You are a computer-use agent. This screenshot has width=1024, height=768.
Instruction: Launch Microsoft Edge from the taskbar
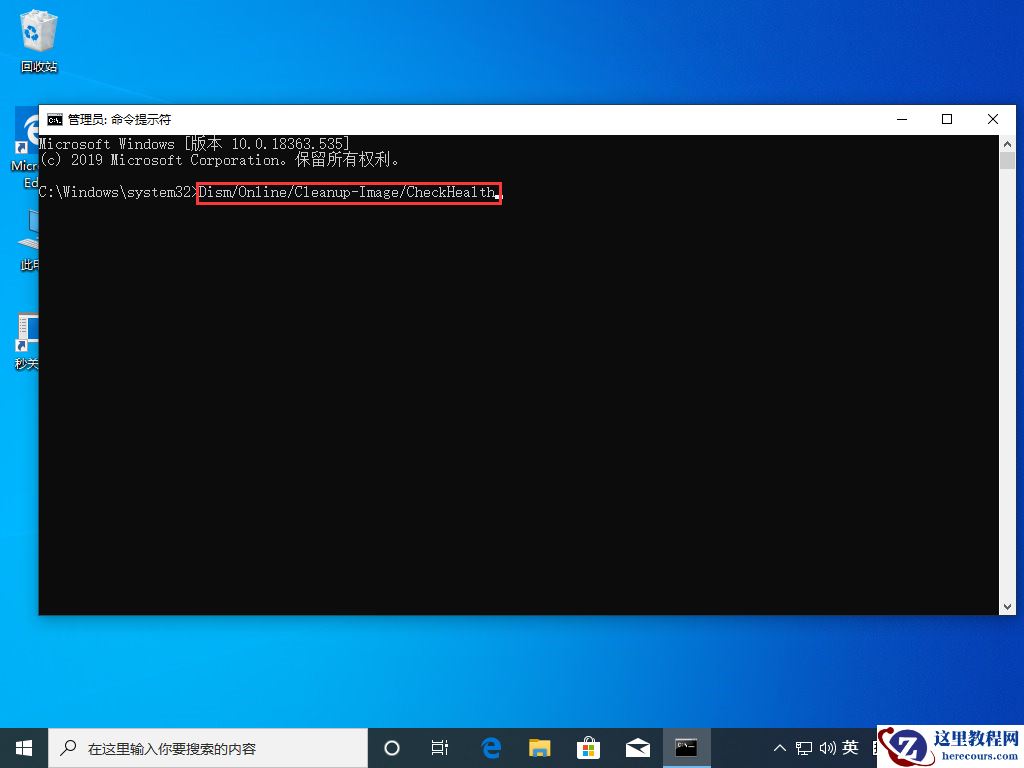coord(490,747)
